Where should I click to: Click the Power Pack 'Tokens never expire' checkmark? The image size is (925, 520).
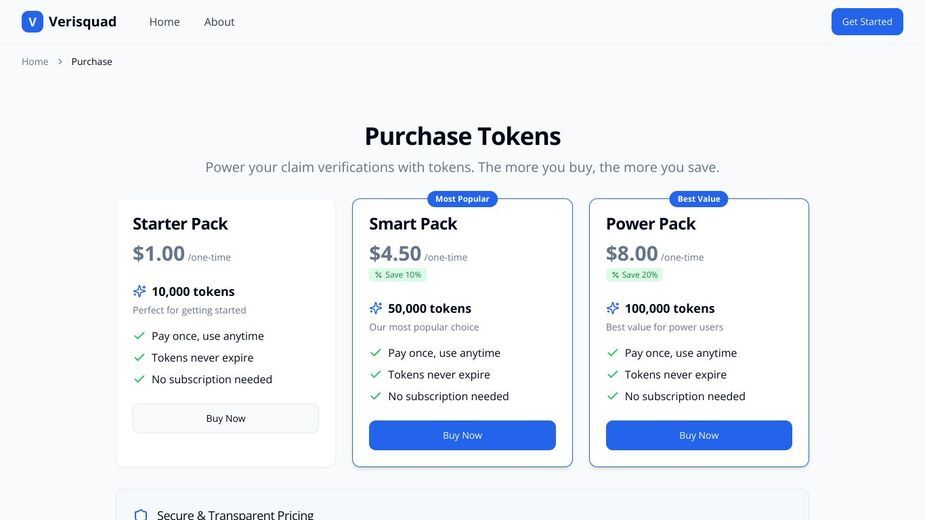pos(612,374)
